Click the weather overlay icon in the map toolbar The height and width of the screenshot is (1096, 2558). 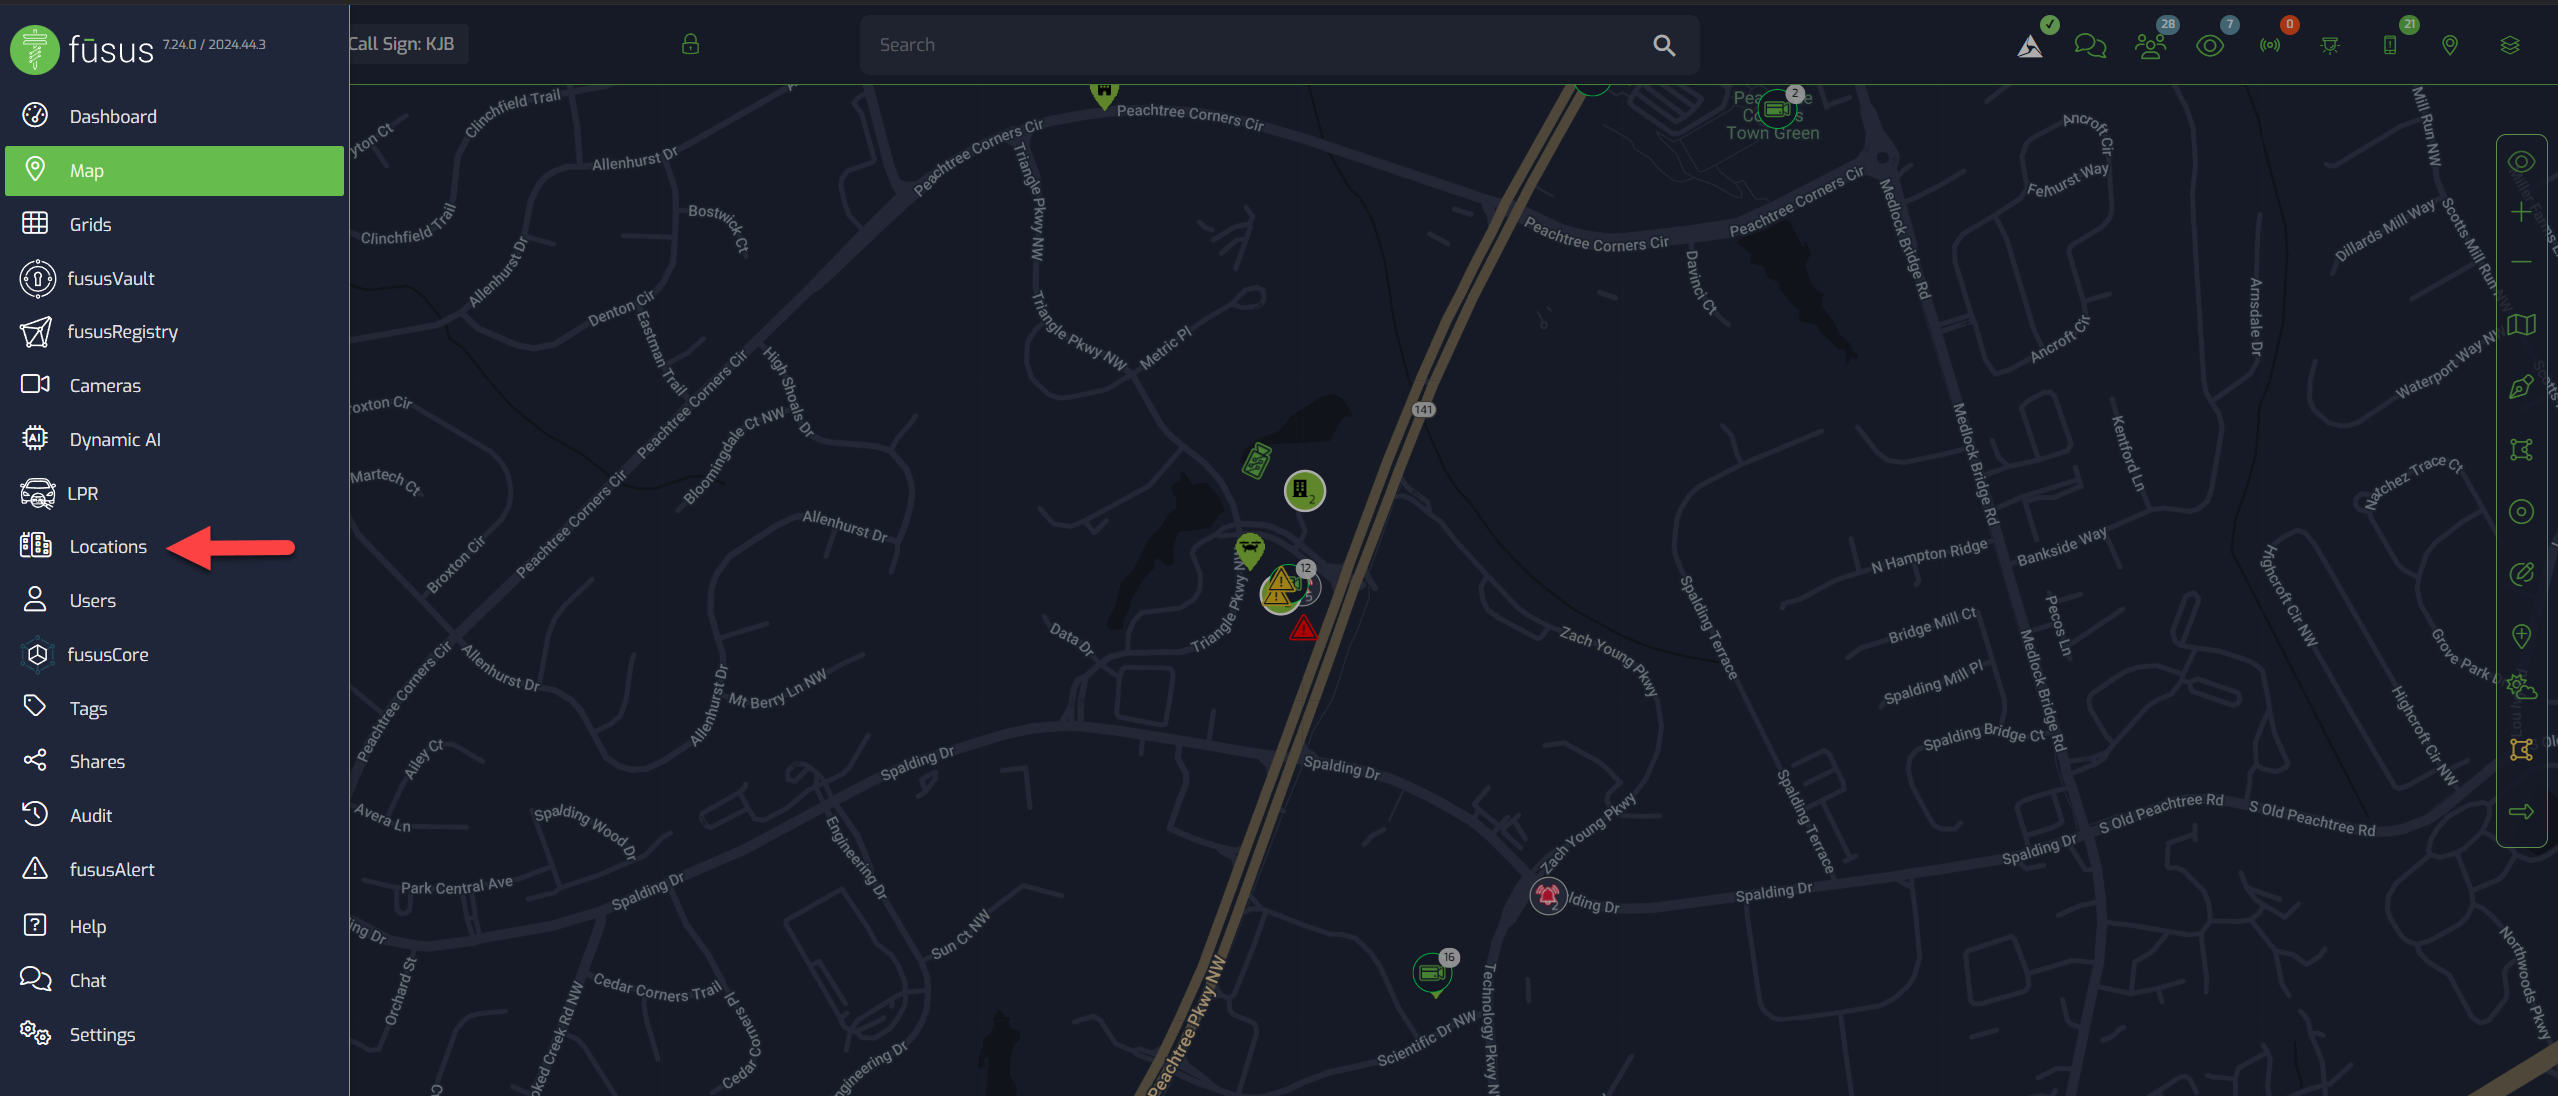coord(2521,687)
